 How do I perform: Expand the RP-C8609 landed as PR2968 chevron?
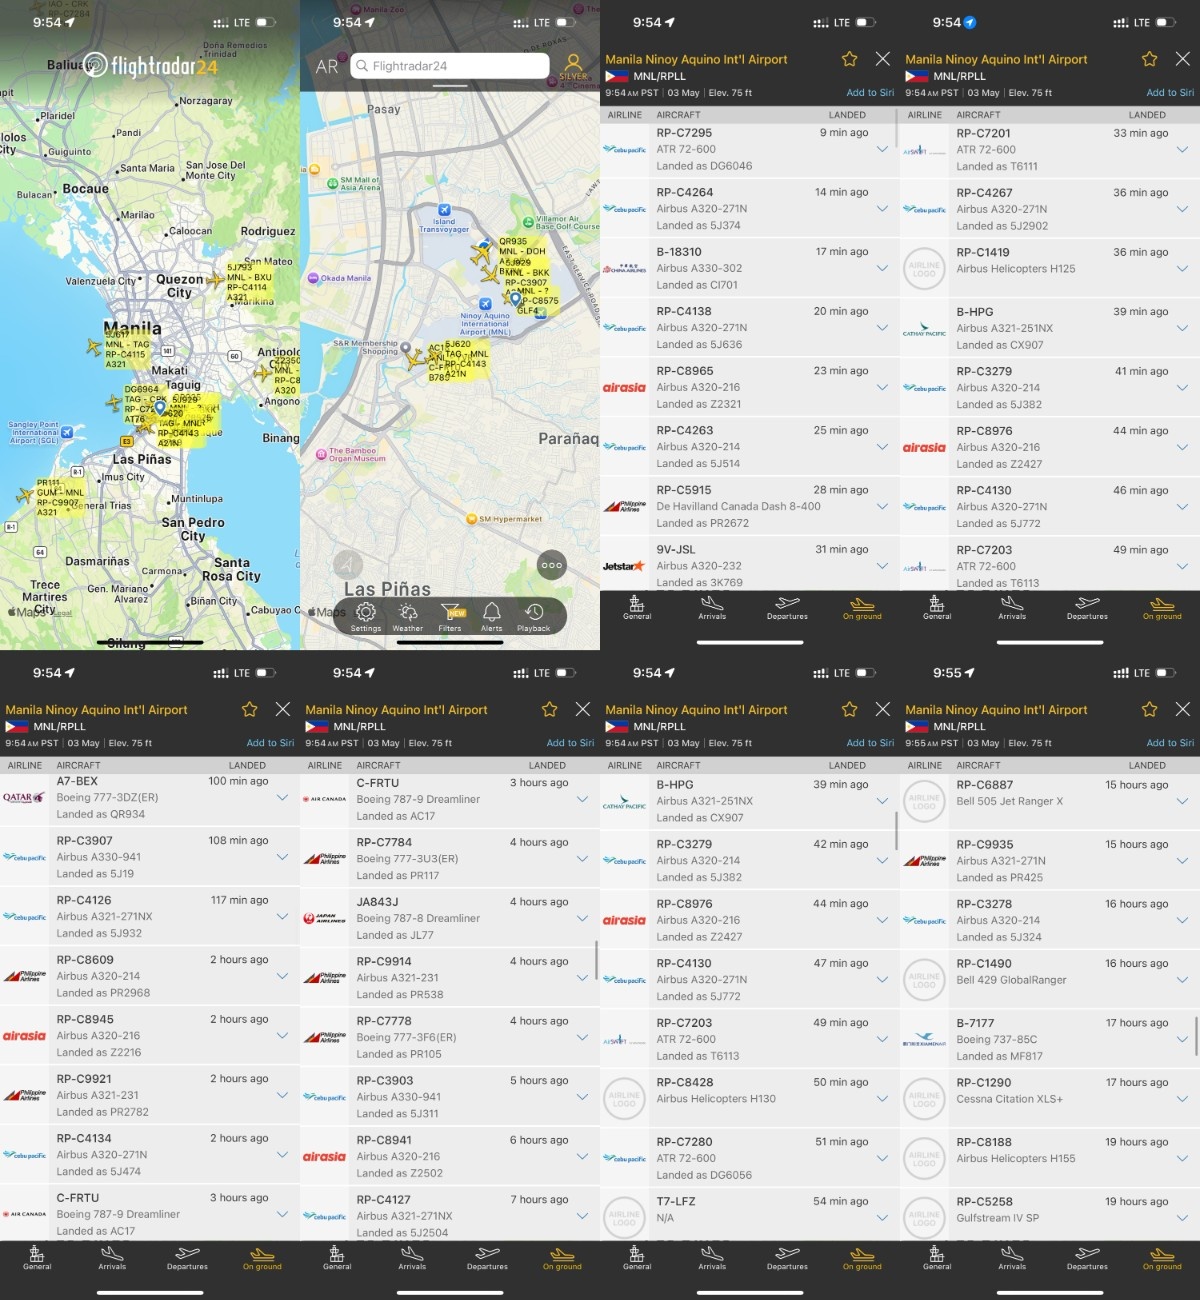click(x=282, y=976)
